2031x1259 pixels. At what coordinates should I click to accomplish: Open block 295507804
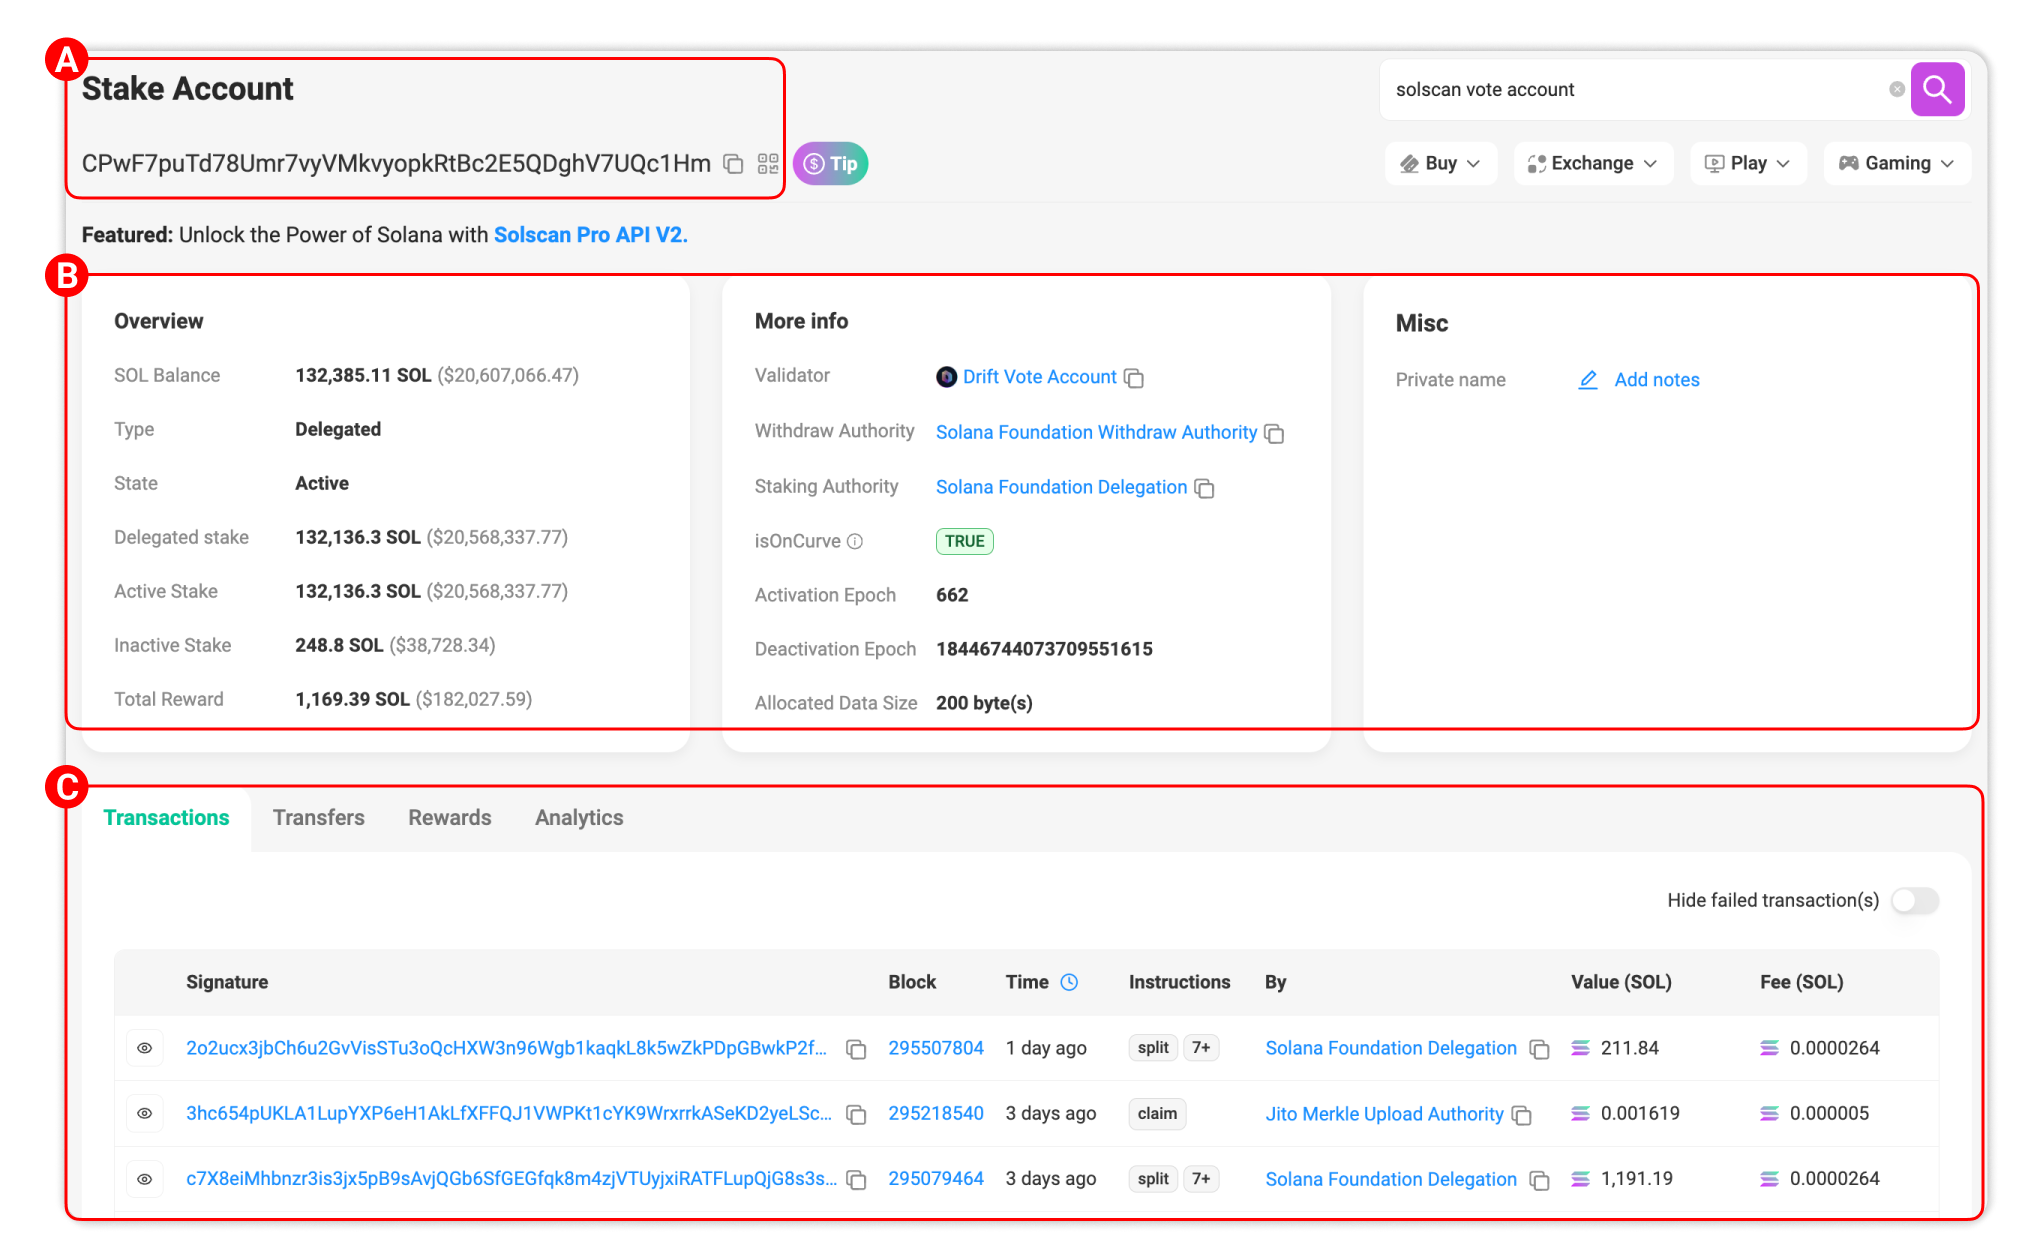tap(936, 1048)
